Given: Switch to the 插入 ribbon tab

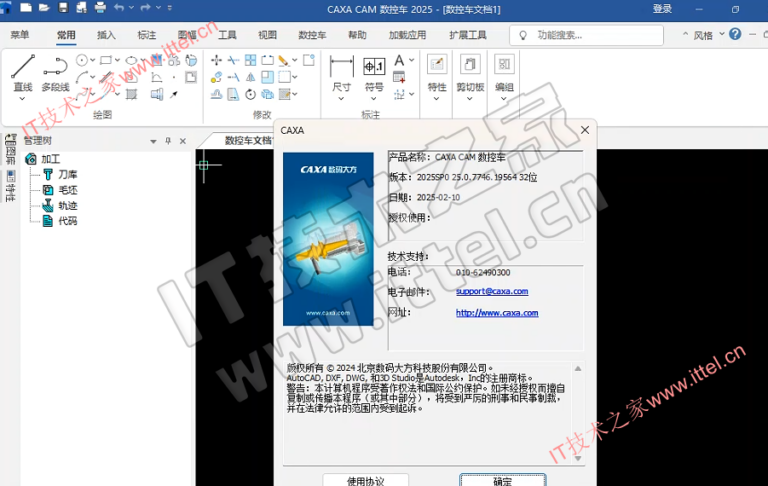Looking at the screenshot, I should pos(106,35).
